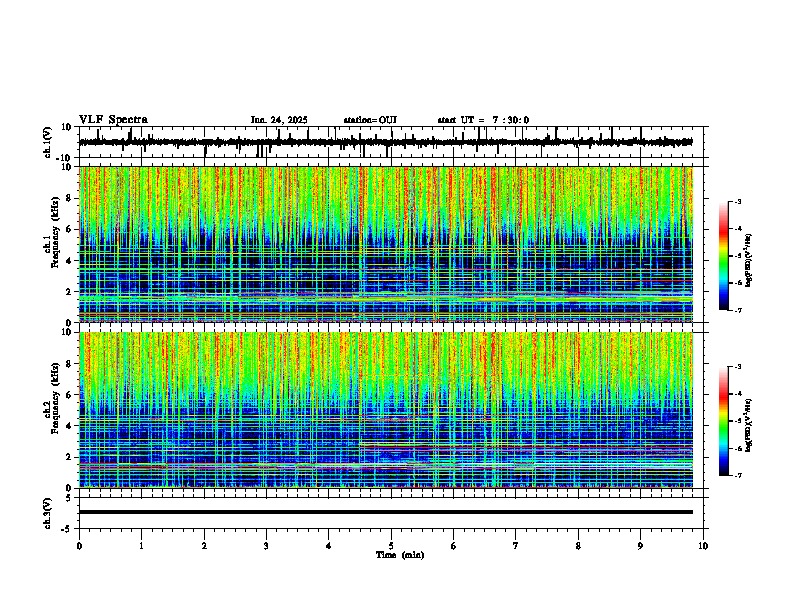Click the '-7' label on ch.2 colorbar
Viewport: 792px width, 612px height.
pyautogui.click(x=737, y=475)
